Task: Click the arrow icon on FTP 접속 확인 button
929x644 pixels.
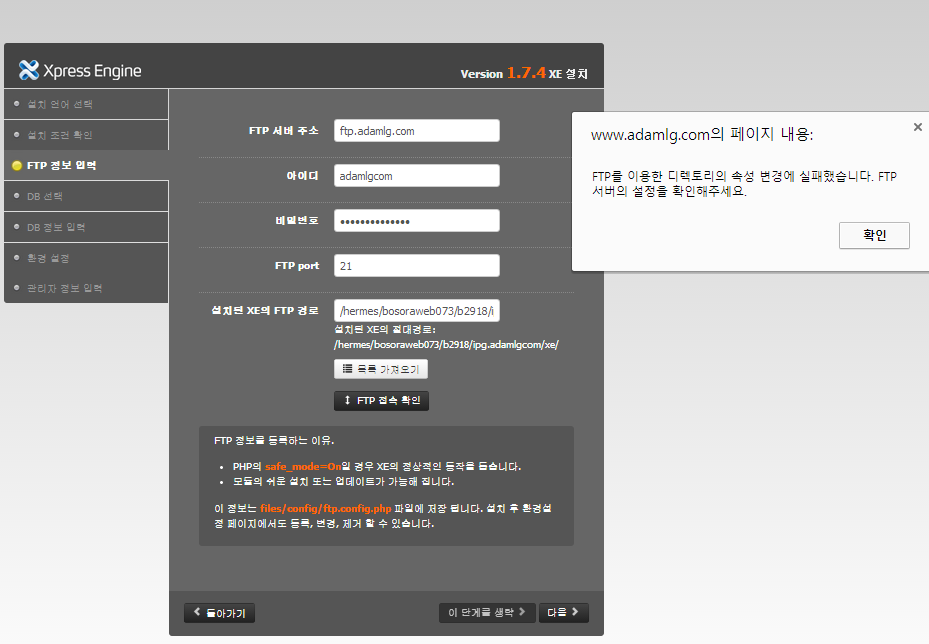Action: click(348, 400)
